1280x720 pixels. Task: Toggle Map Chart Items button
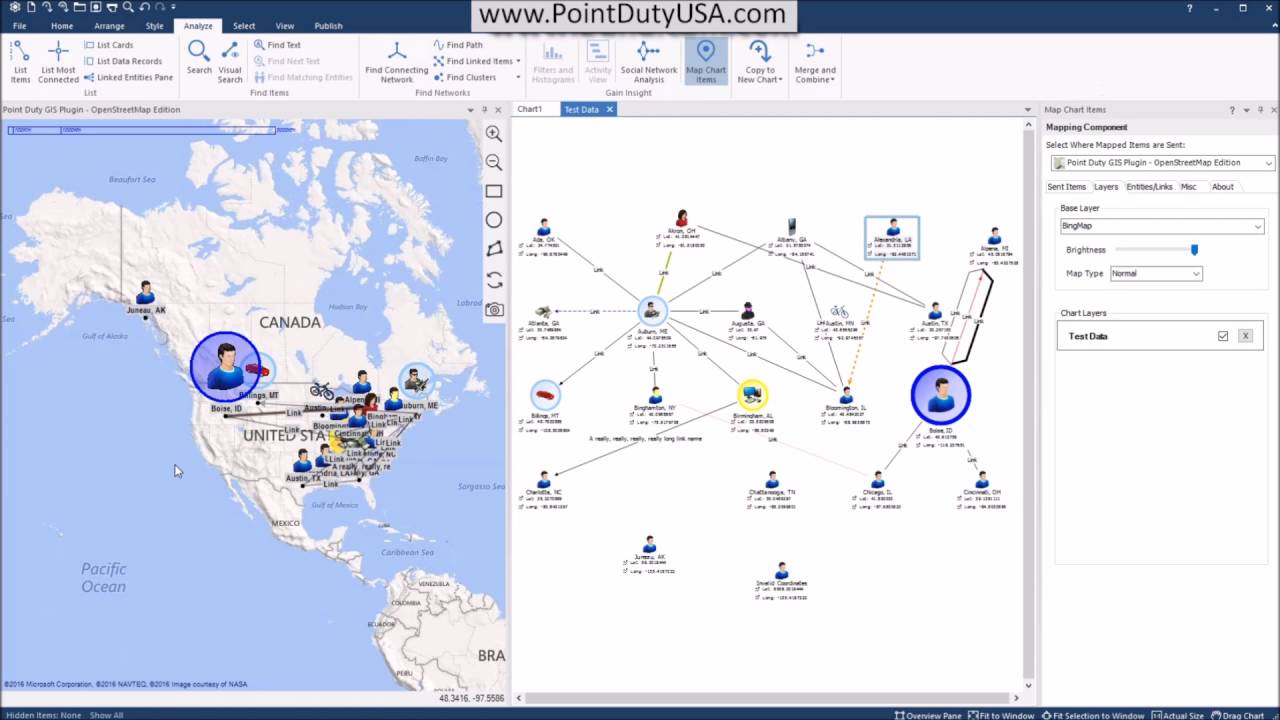click(706, 62)
